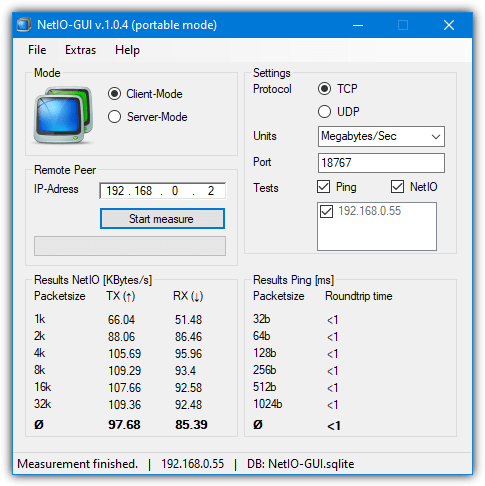Click average TX value 97.68
The image size is (485, 486).
[124, 425]
